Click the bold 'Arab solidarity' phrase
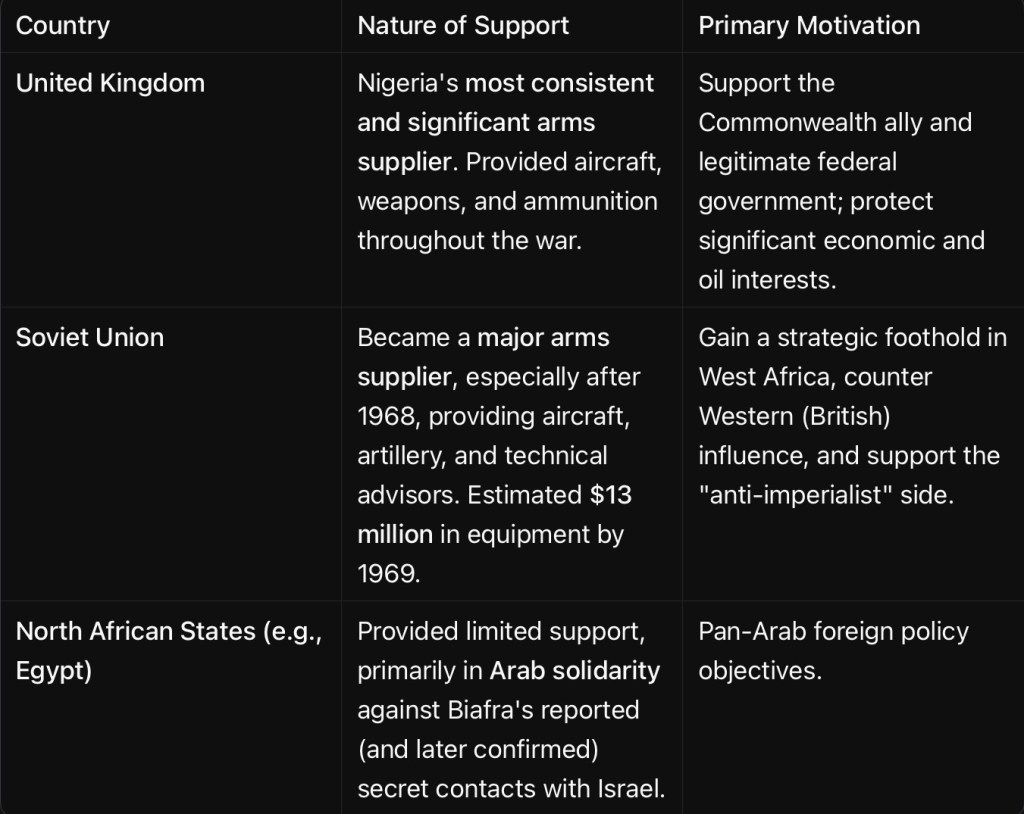Image resolution: width=1024 pixels, height=814 pixels. pos(574,670)
